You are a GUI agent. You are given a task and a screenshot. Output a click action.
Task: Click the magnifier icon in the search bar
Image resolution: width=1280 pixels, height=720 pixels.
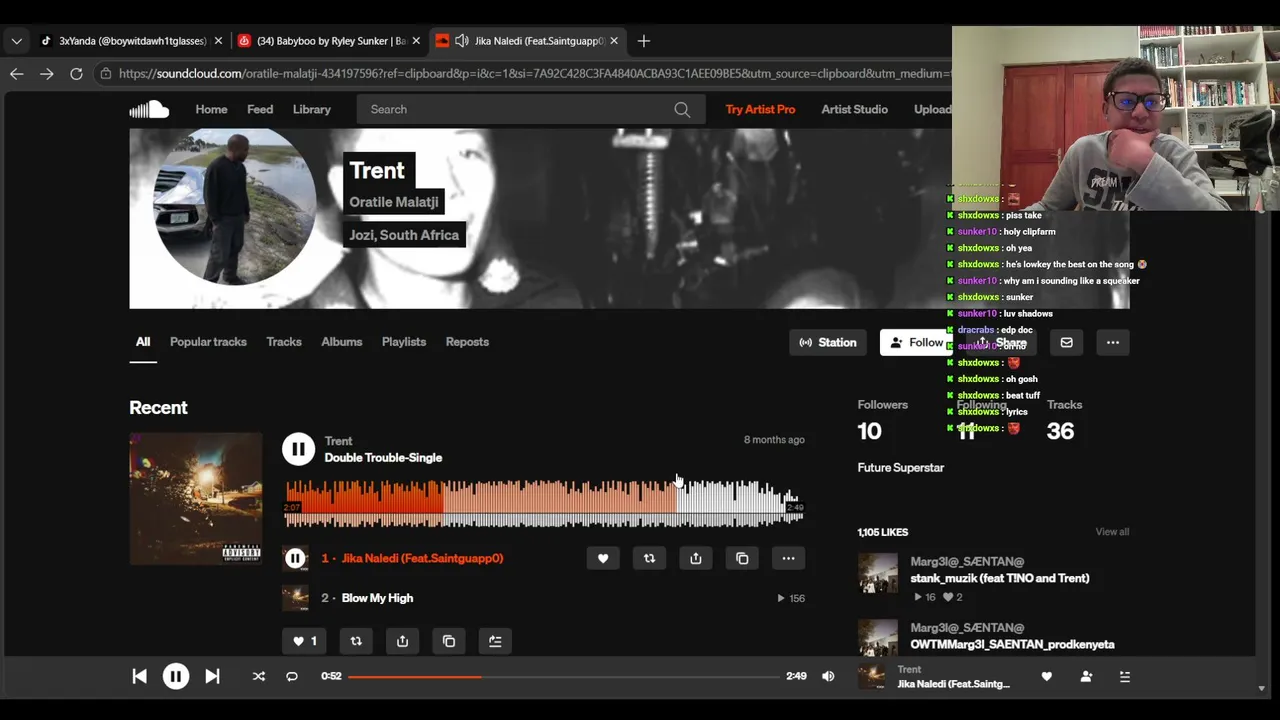(682, 110)
